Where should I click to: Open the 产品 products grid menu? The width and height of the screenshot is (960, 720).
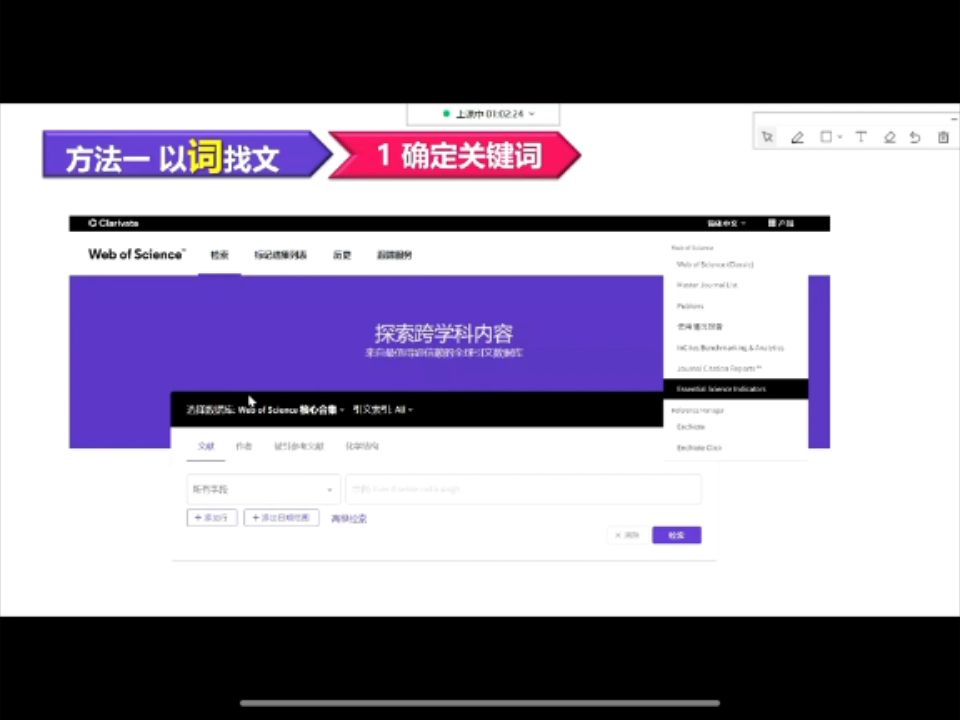[x=781, y=223]
